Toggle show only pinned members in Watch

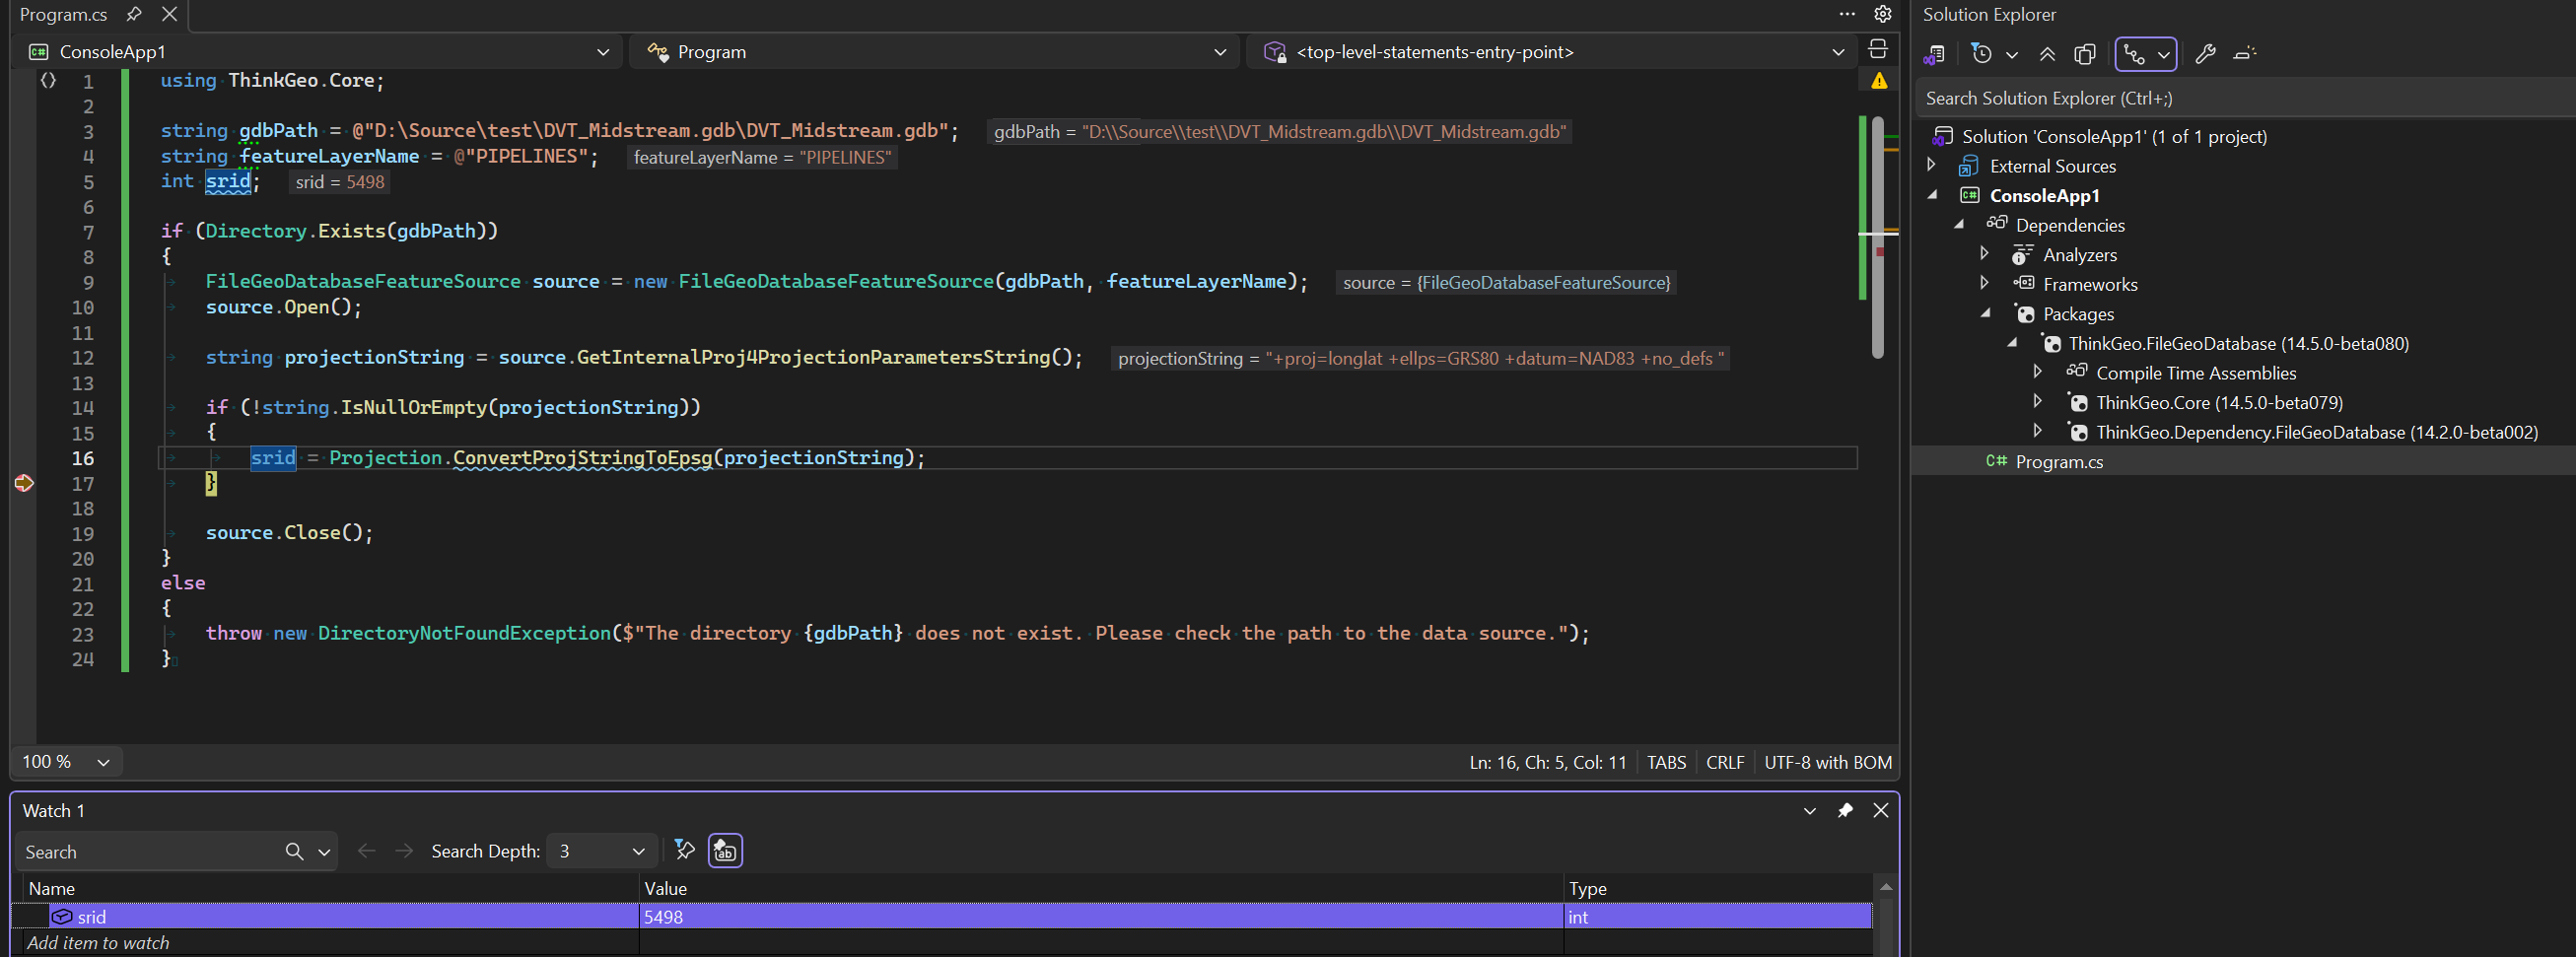tap(684, 850)
